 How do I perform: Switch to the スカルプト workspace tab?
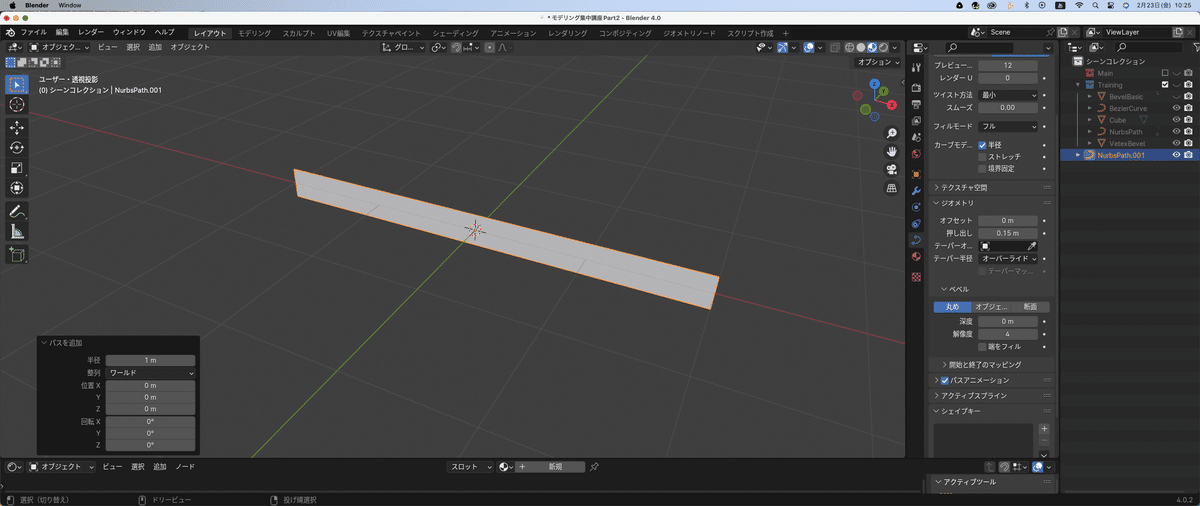coord(298,33)
